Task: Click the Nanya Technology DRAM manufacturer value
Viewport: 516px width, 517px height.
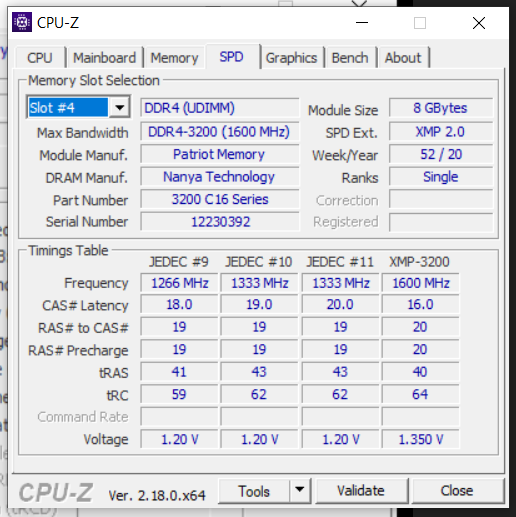Action: [220, 177]
